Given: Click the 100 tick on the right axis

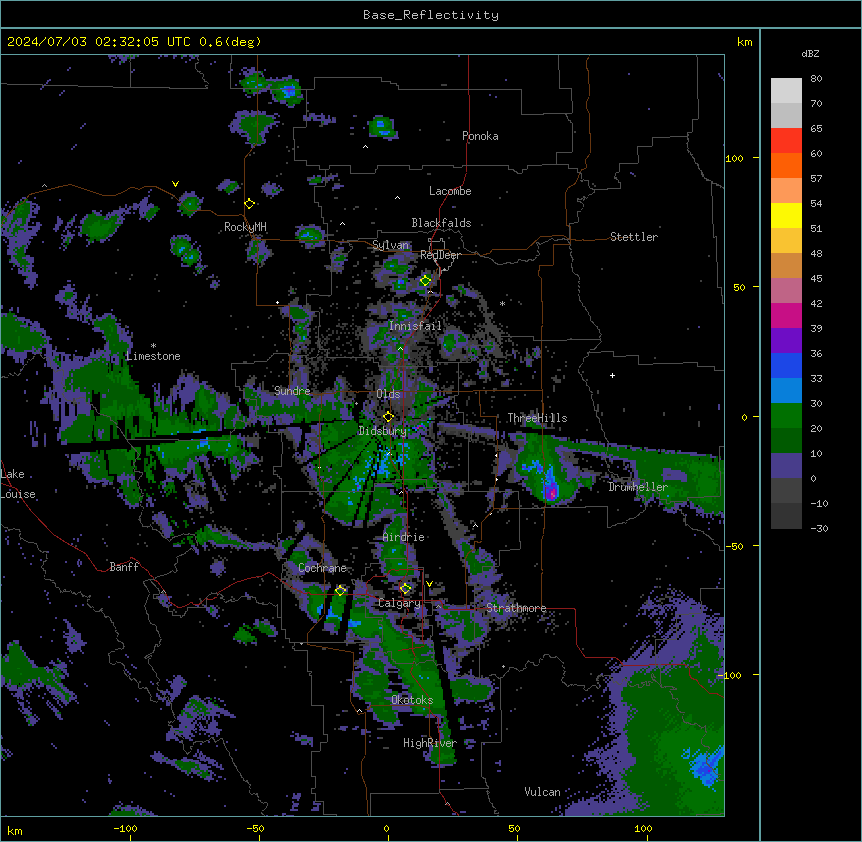Looking at the screenshot, I should click(734, 158).
